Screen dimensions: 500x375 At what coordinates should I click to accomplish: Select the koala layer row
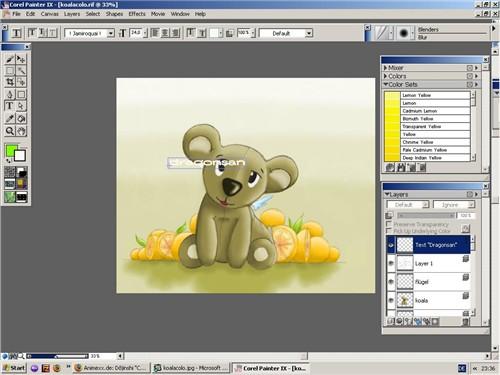click(x=428, y=300)
